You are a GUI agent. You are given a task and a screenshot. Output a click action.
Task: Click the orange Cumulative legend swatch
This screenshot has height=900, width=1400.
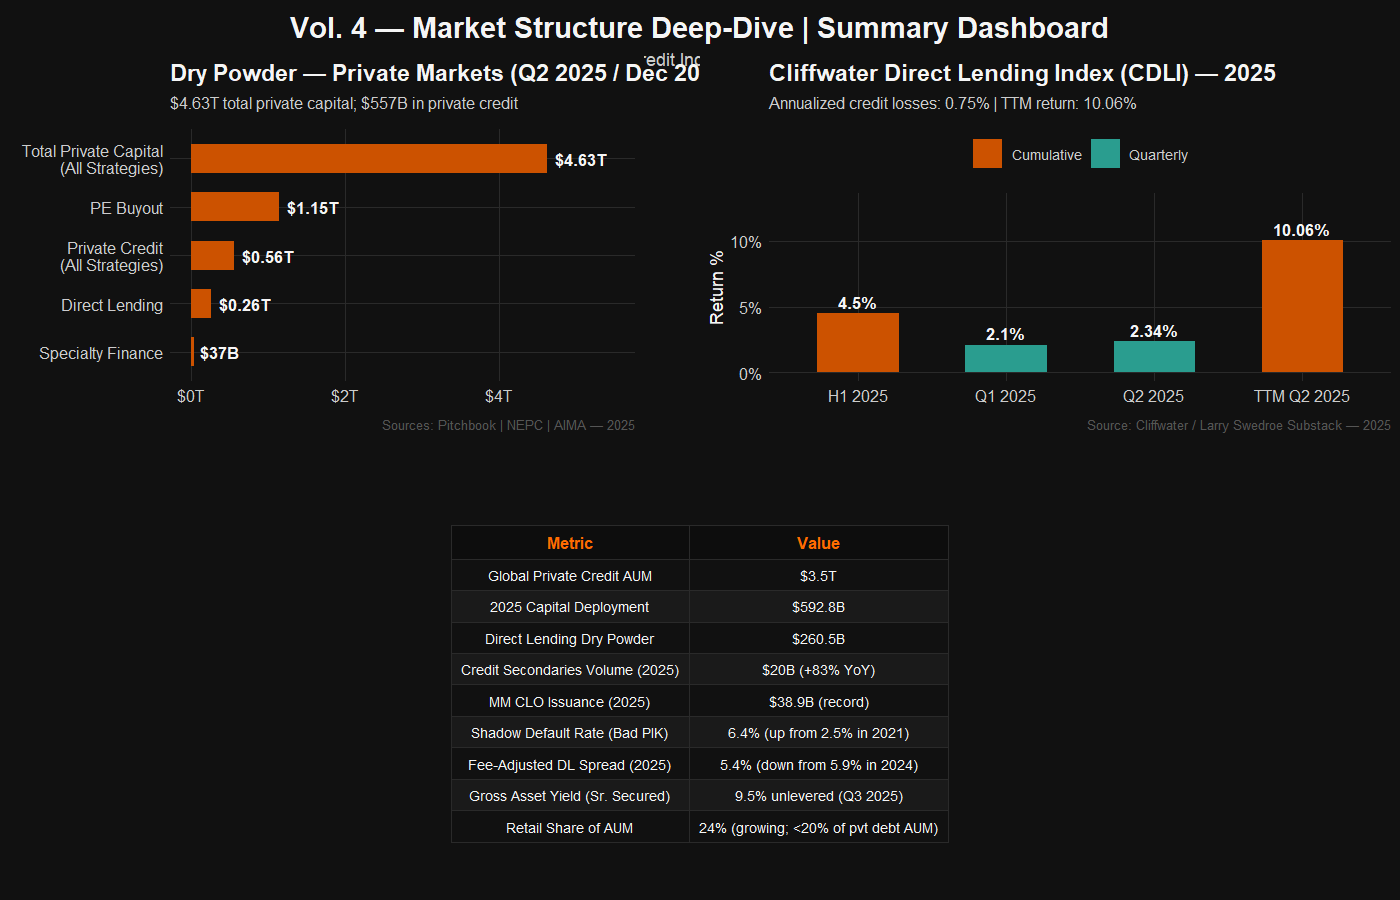click(x=987, y=154)
